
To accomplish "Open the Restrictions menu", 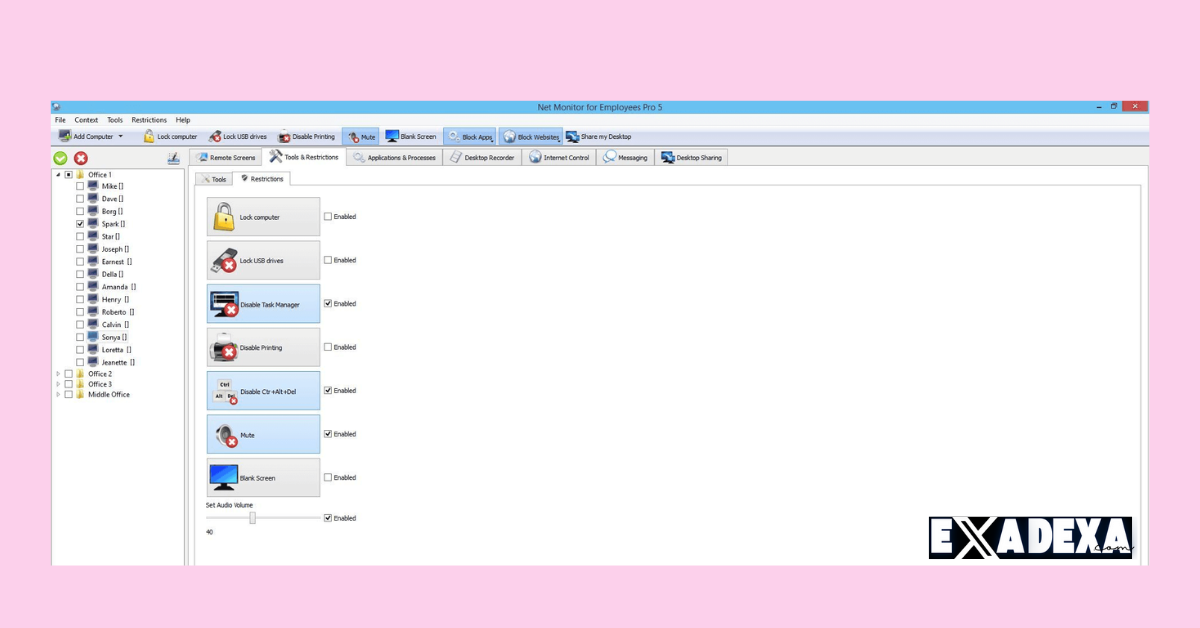I will coord(148,119).
